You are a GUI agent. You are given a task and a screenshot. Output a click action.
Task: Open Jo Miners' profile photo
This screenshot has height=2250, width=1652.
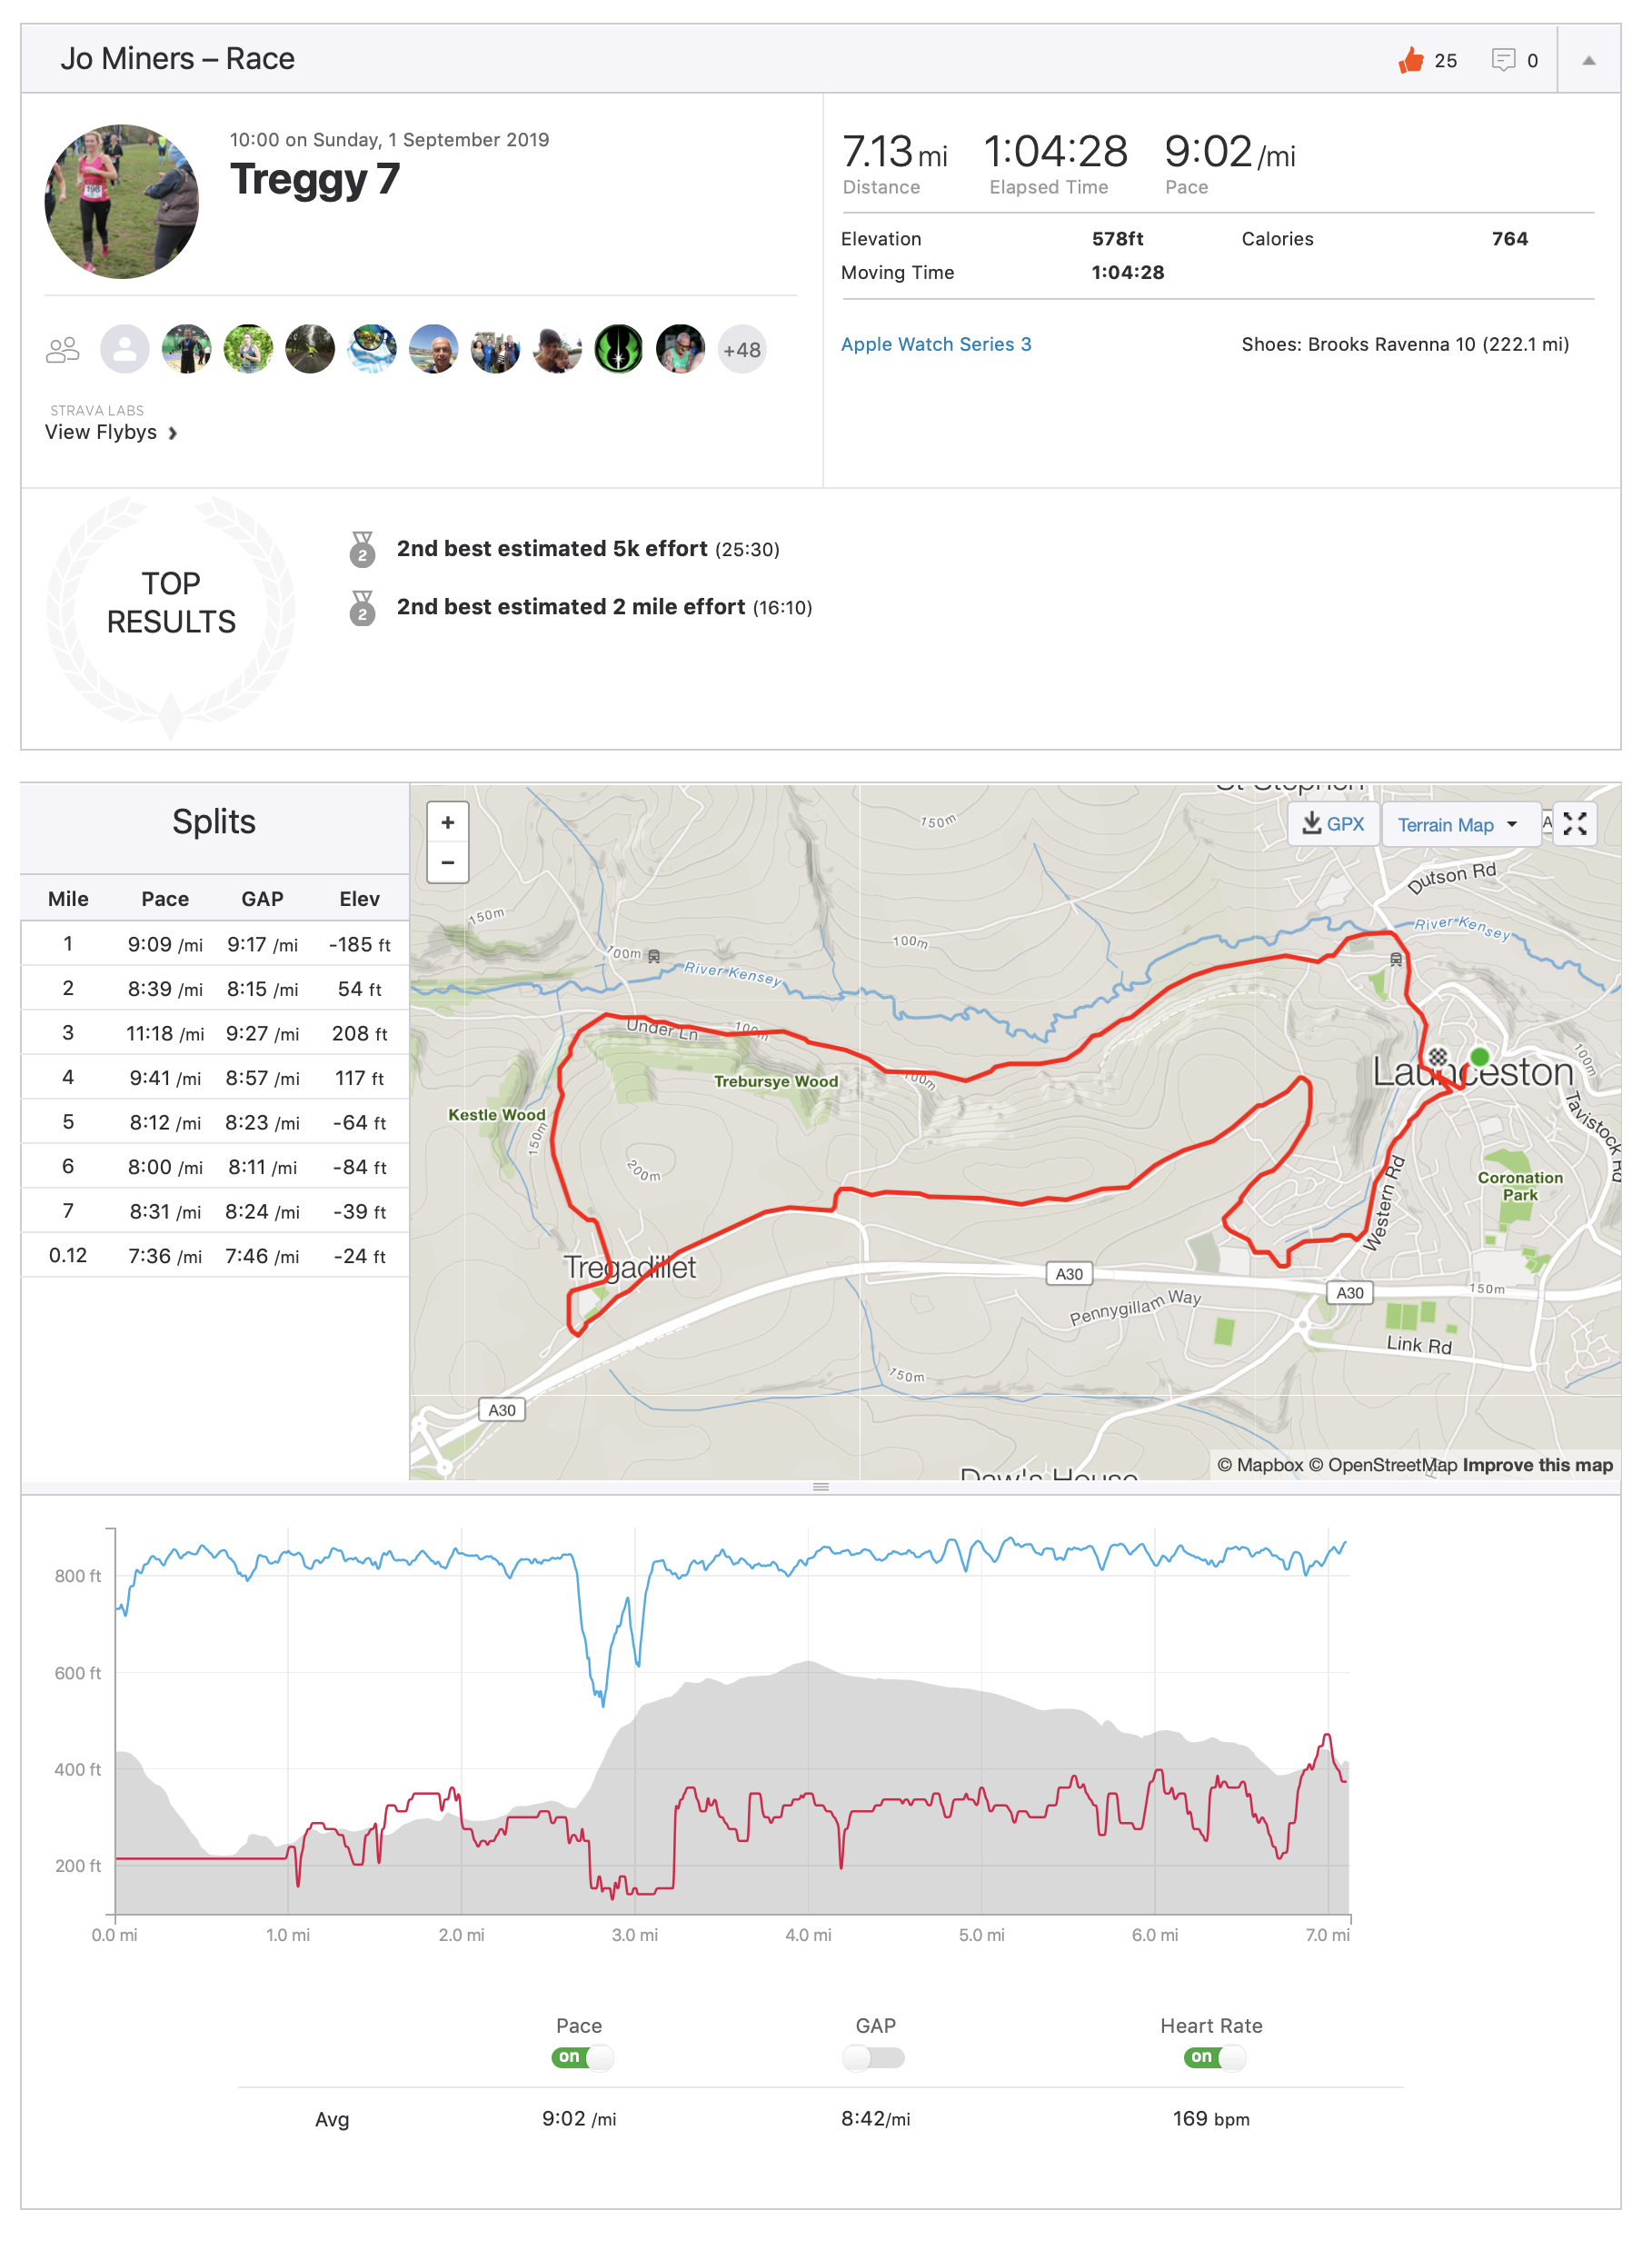click(x=122, y=201)
